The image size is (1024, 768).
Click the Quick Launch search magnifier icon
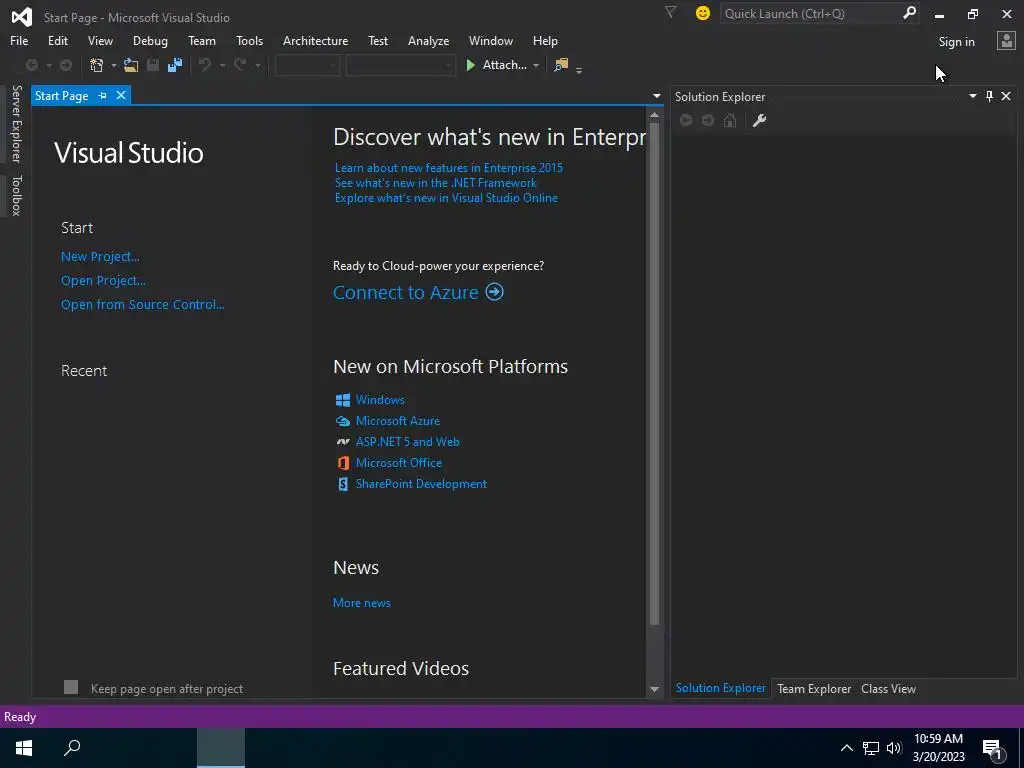click(x=909, y=13)
